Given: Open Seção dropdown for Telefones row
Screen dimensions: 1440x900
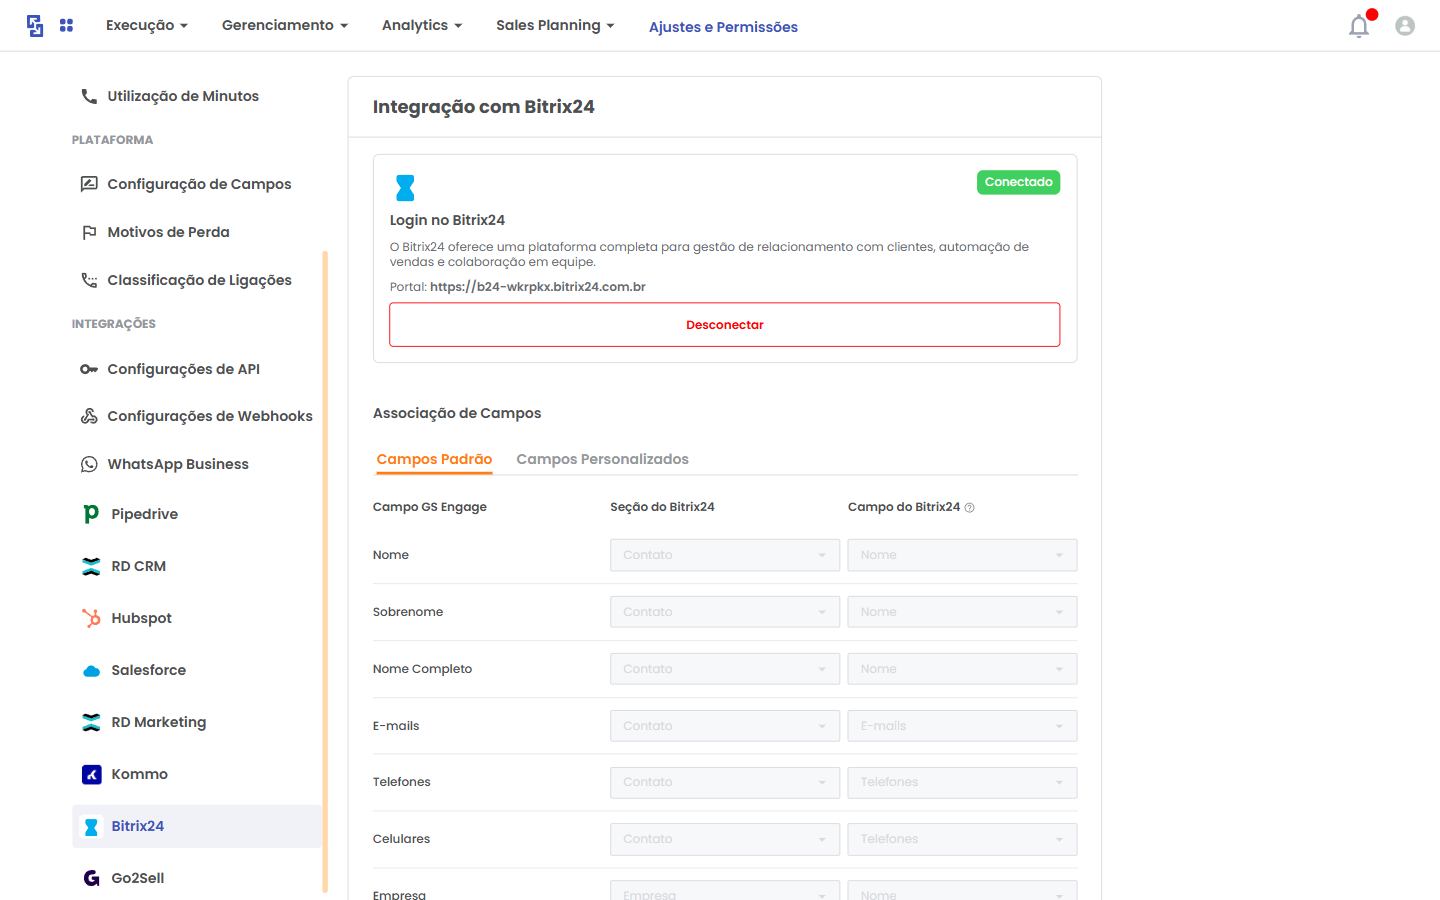Looking at the screenshot, I should (x=725, y=782).
